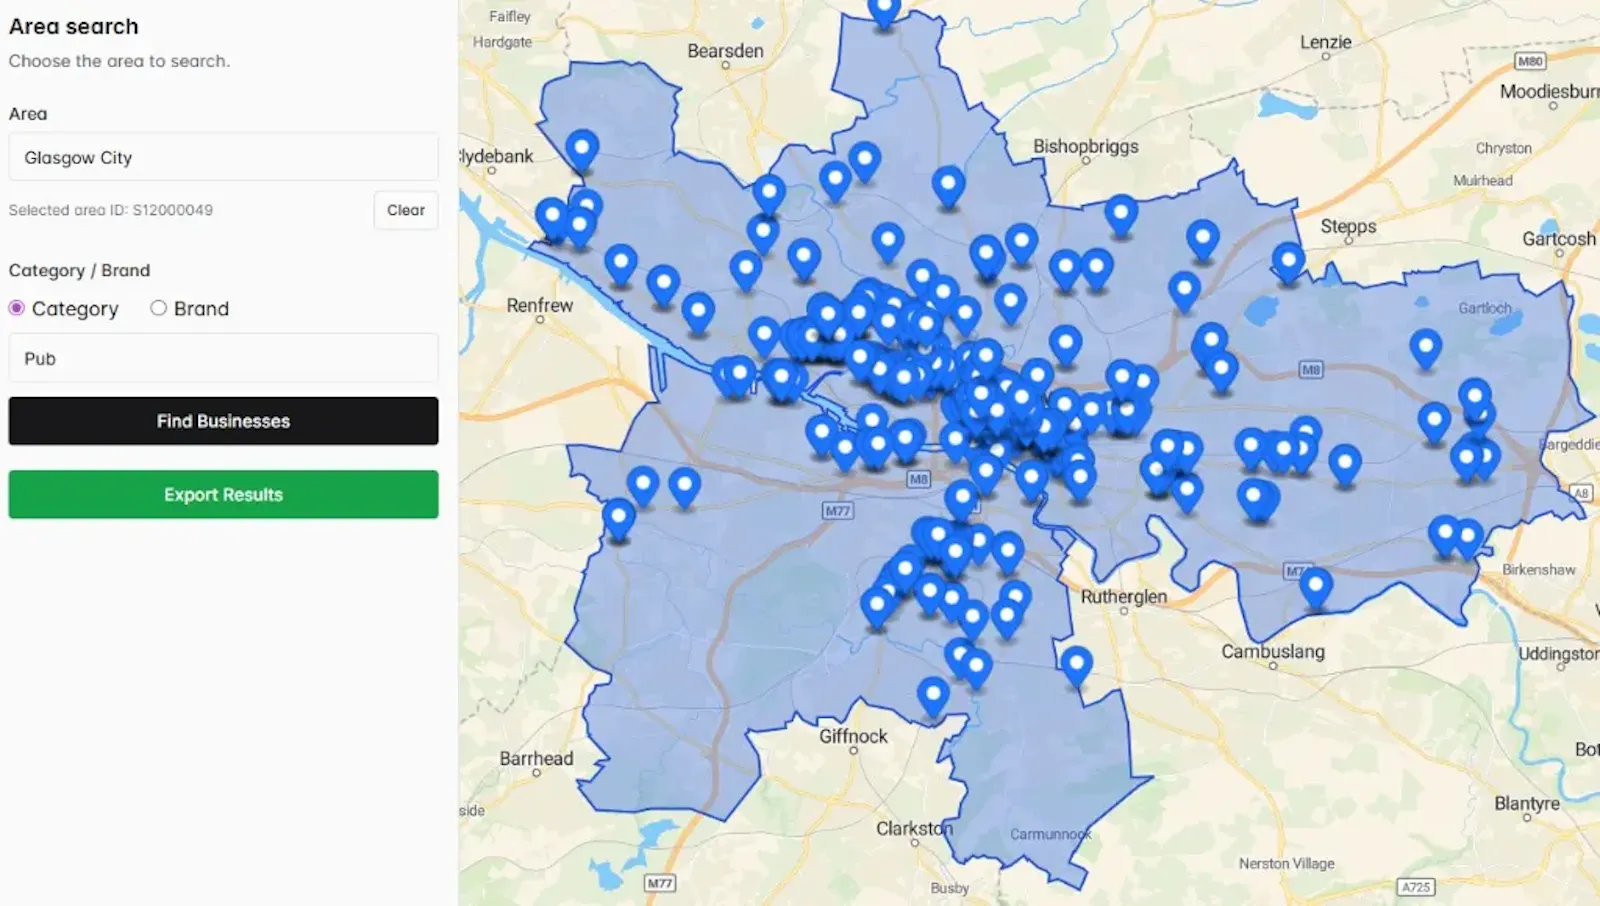Click the Bearsden map label
The height and width of the screenshot is (906, 1600).
[x=725, y=51]
